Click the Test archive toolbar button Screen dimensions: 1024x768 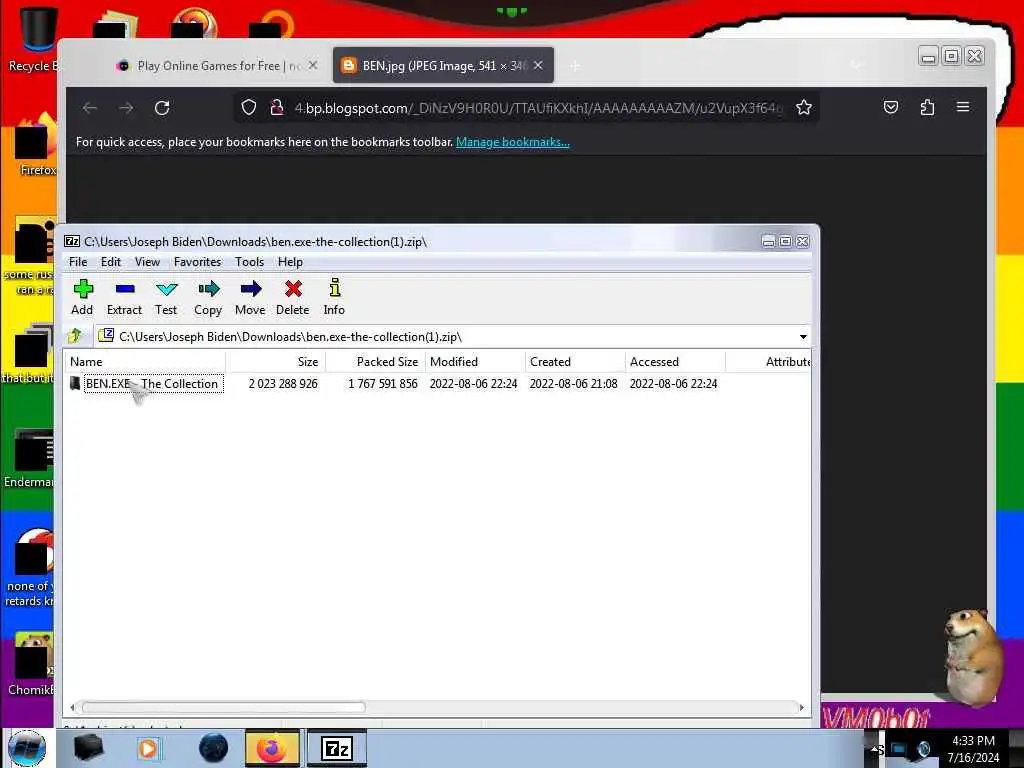(166, 297)
